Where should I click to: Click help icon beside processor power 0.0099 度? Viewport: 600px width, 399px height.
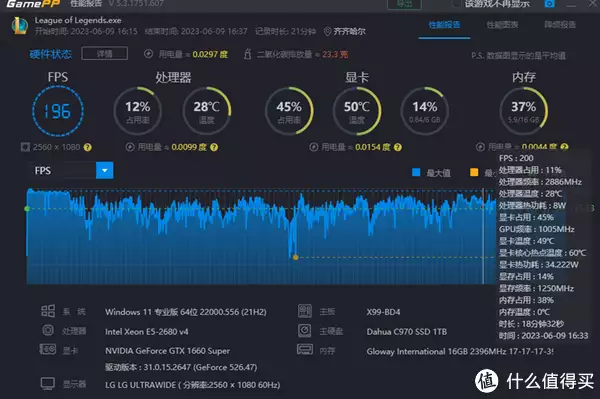pos(214,147)
